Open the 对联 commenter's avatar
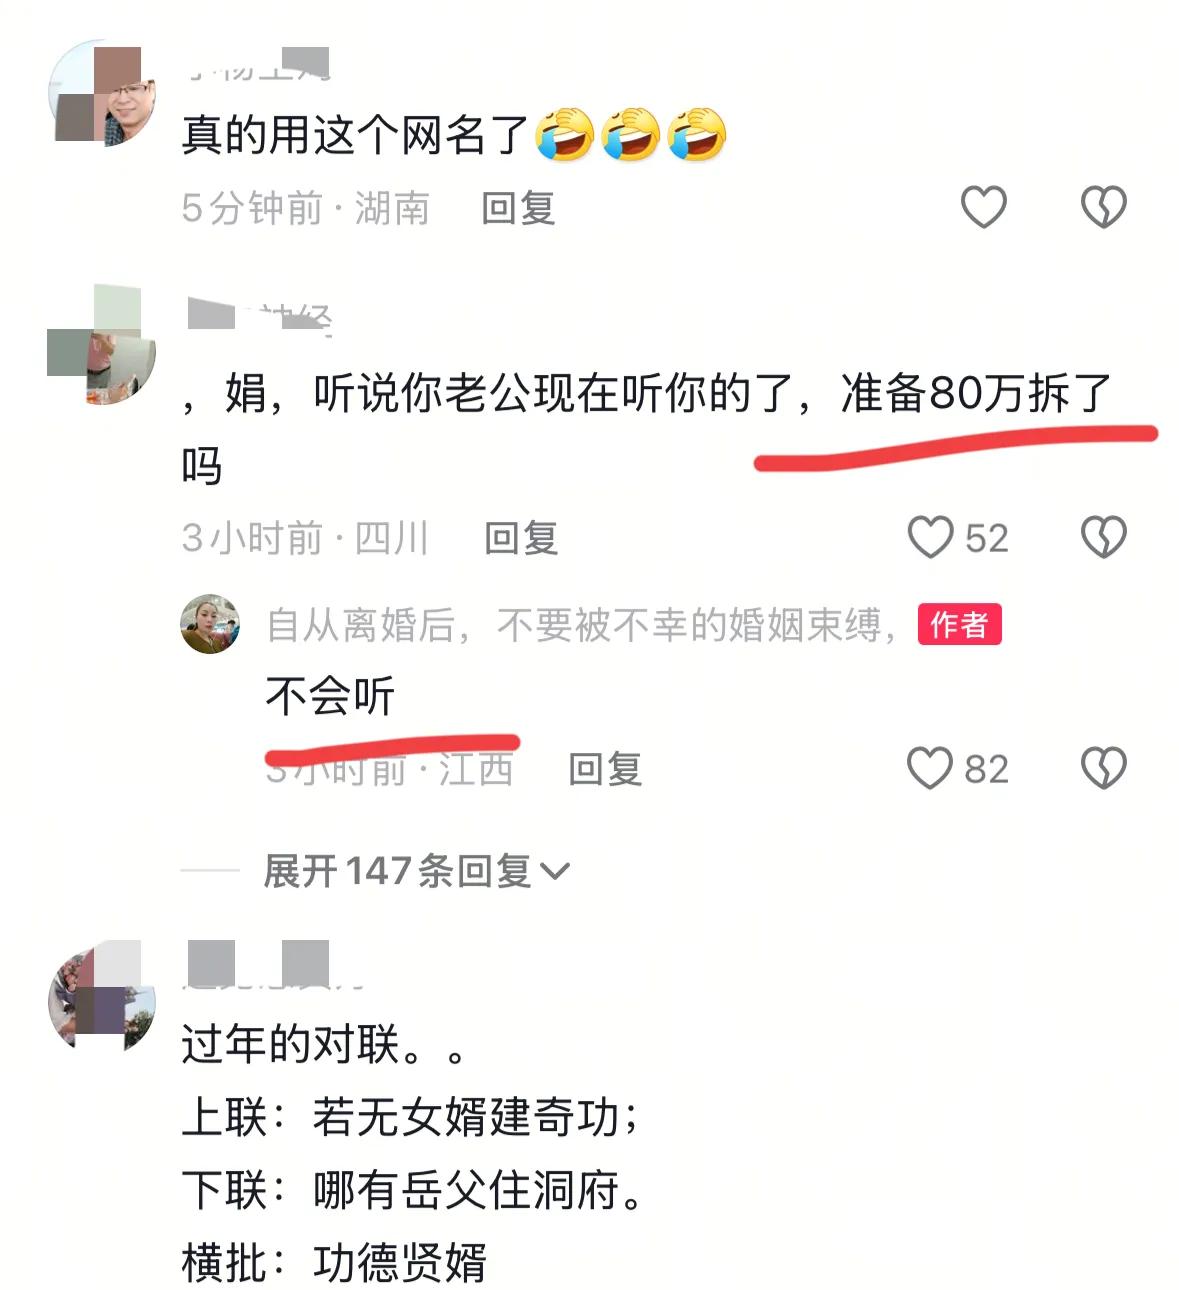This screenshot has height=1290, width=1179. tap(102, 996)
